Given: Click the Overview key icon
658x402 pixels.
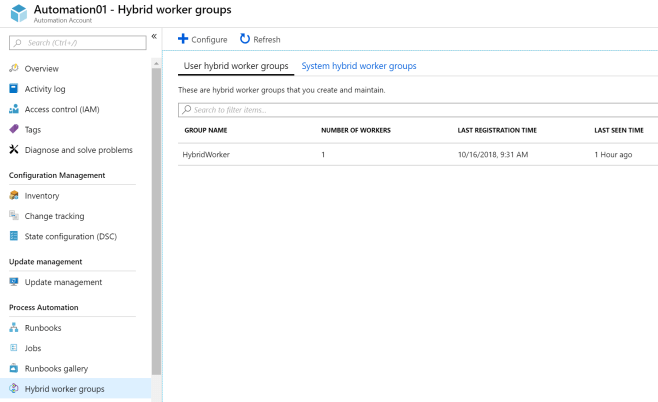Looking at the screenshot, I should (14, 68).
